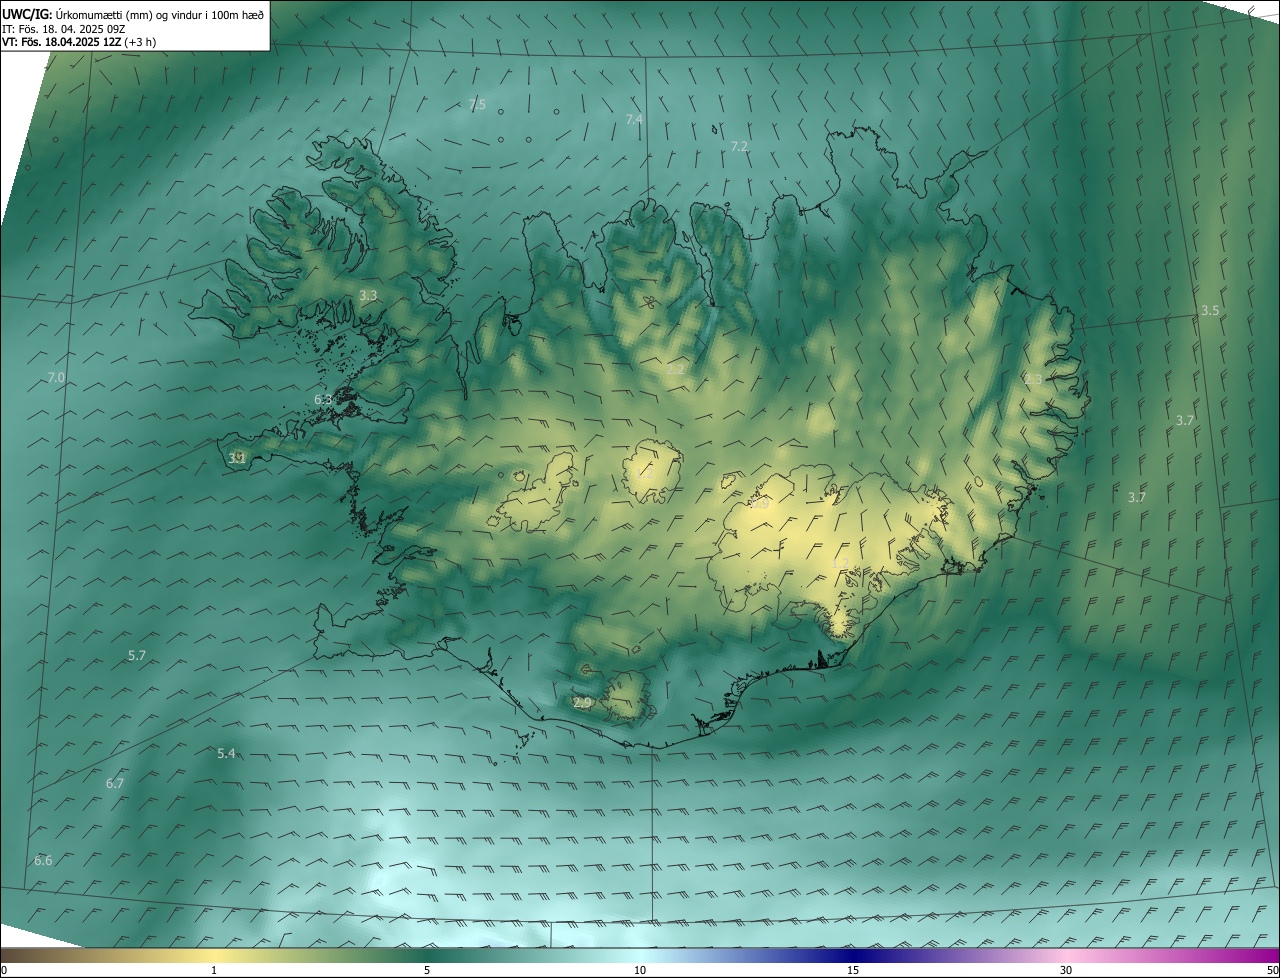The width and height of the screenshot is (1280, 978).
Task: Click the title line "UWC/IG: Úrkomumætti (mm) og vindur í 100m hæð"
Action: point(133,14)
